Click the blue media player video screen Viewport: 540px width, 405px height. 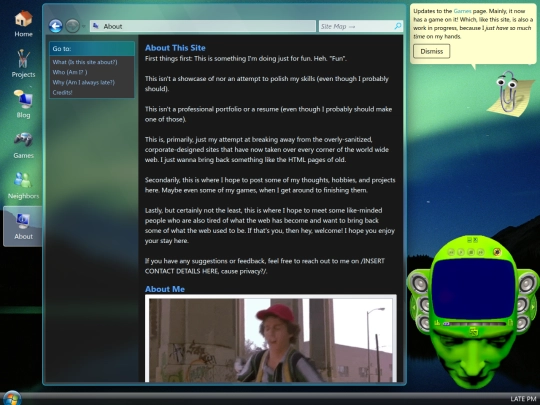(x=474, y=288)
